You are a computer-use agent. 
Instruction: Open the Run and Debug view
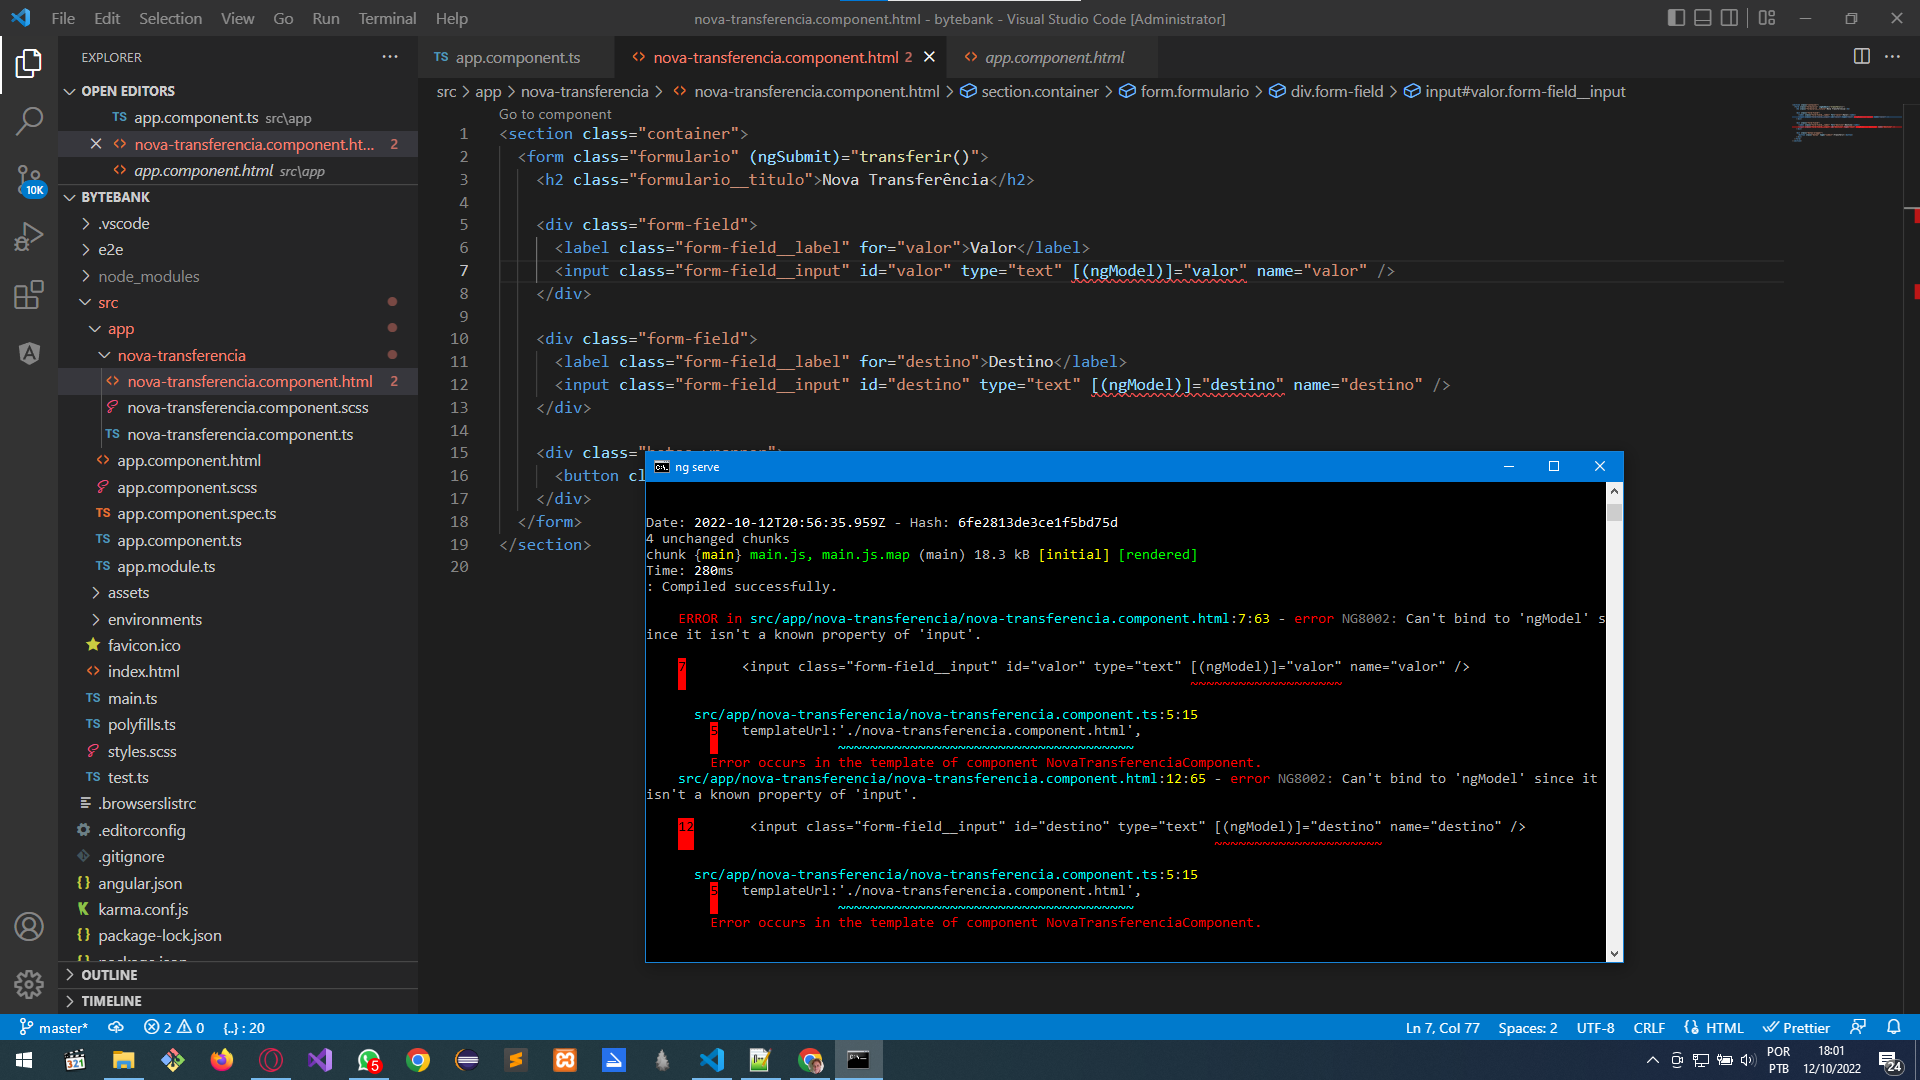pos(29,237)
